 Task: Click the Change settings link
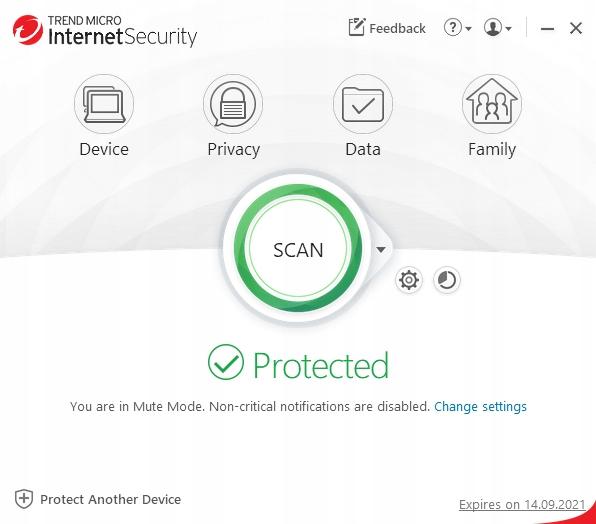[x=480, y=407]
